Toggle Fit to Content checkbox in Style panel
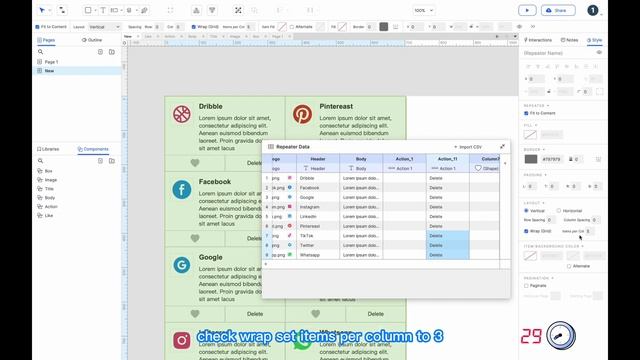The image size is (640, 360). coord(526,113)
